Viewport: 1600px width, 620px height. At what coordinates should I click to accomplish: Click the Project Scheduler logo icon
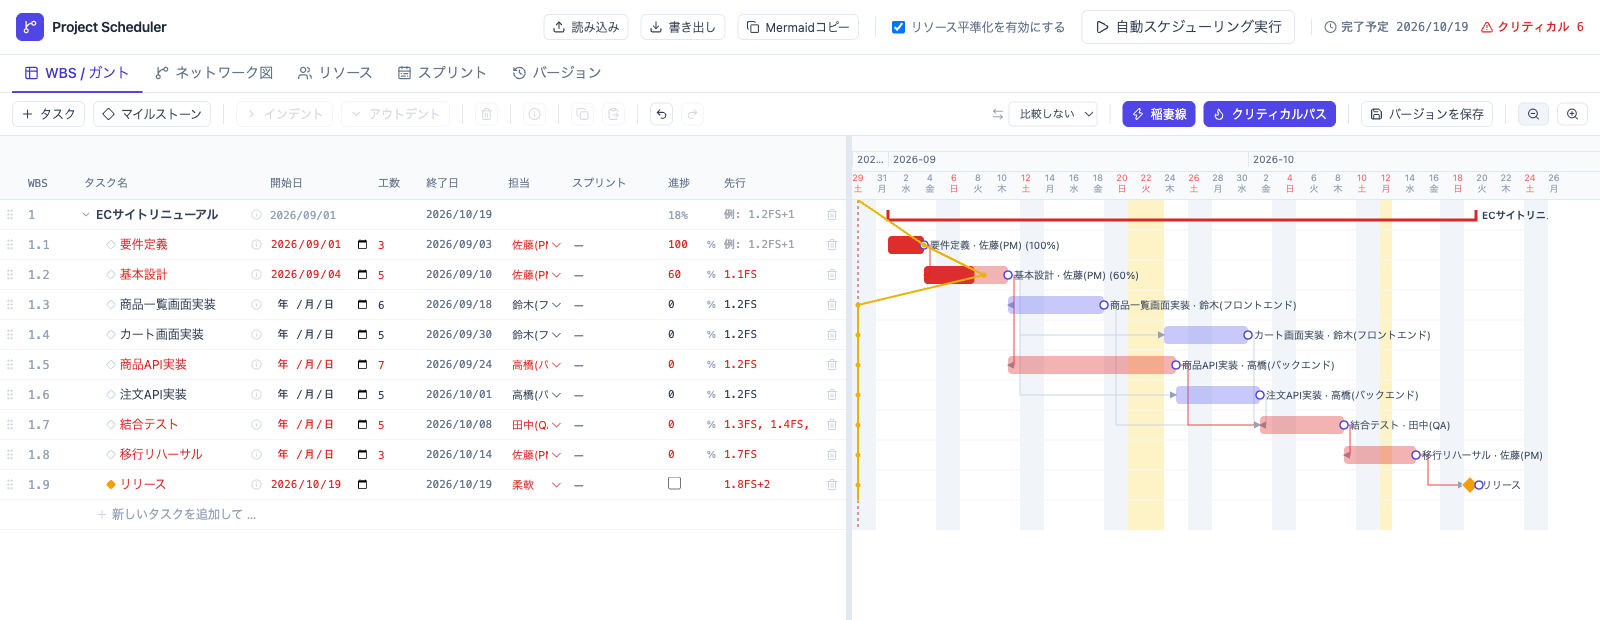(x=30, y=27)
